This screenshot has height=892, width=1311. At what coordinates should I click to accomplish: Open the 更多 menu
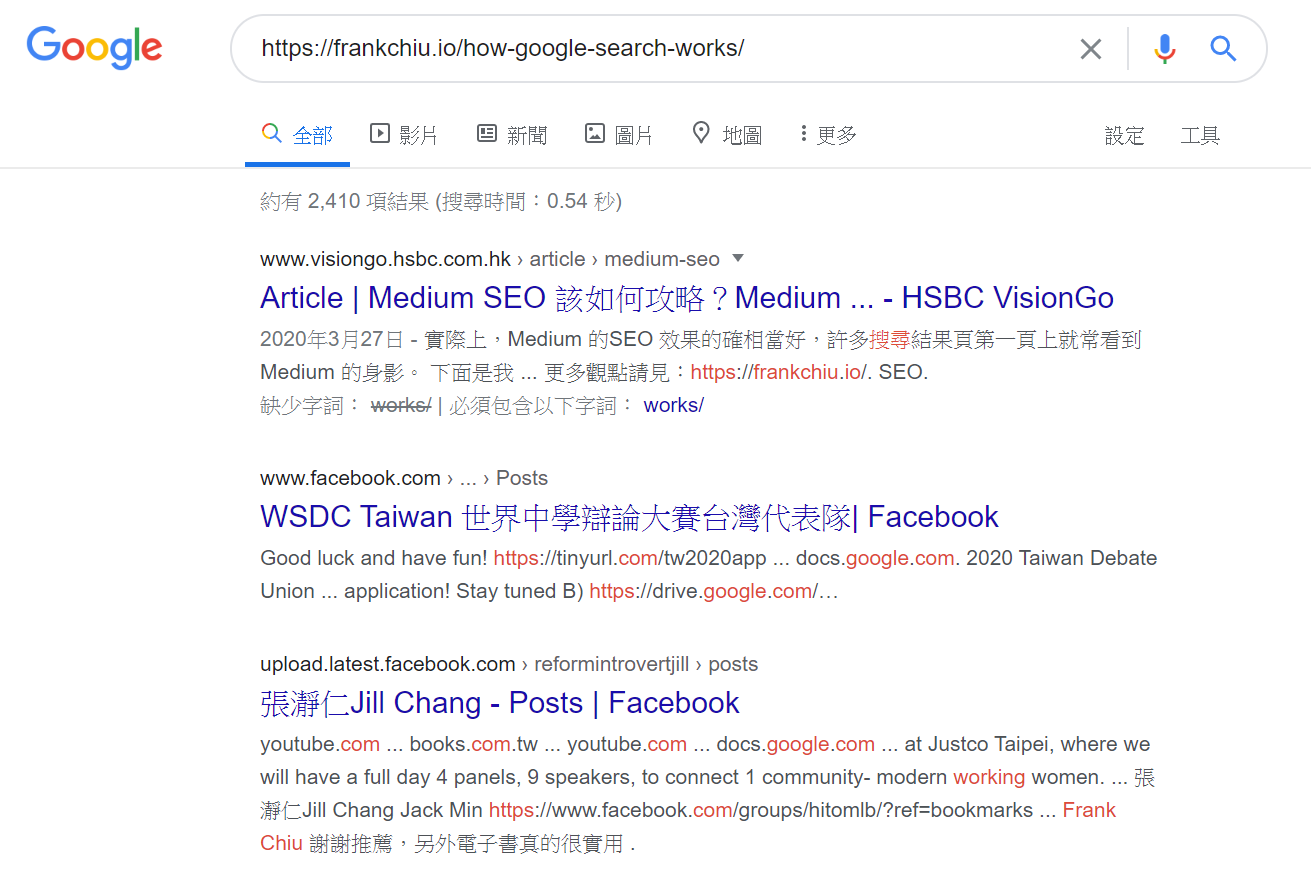click(x=829, y=135)
